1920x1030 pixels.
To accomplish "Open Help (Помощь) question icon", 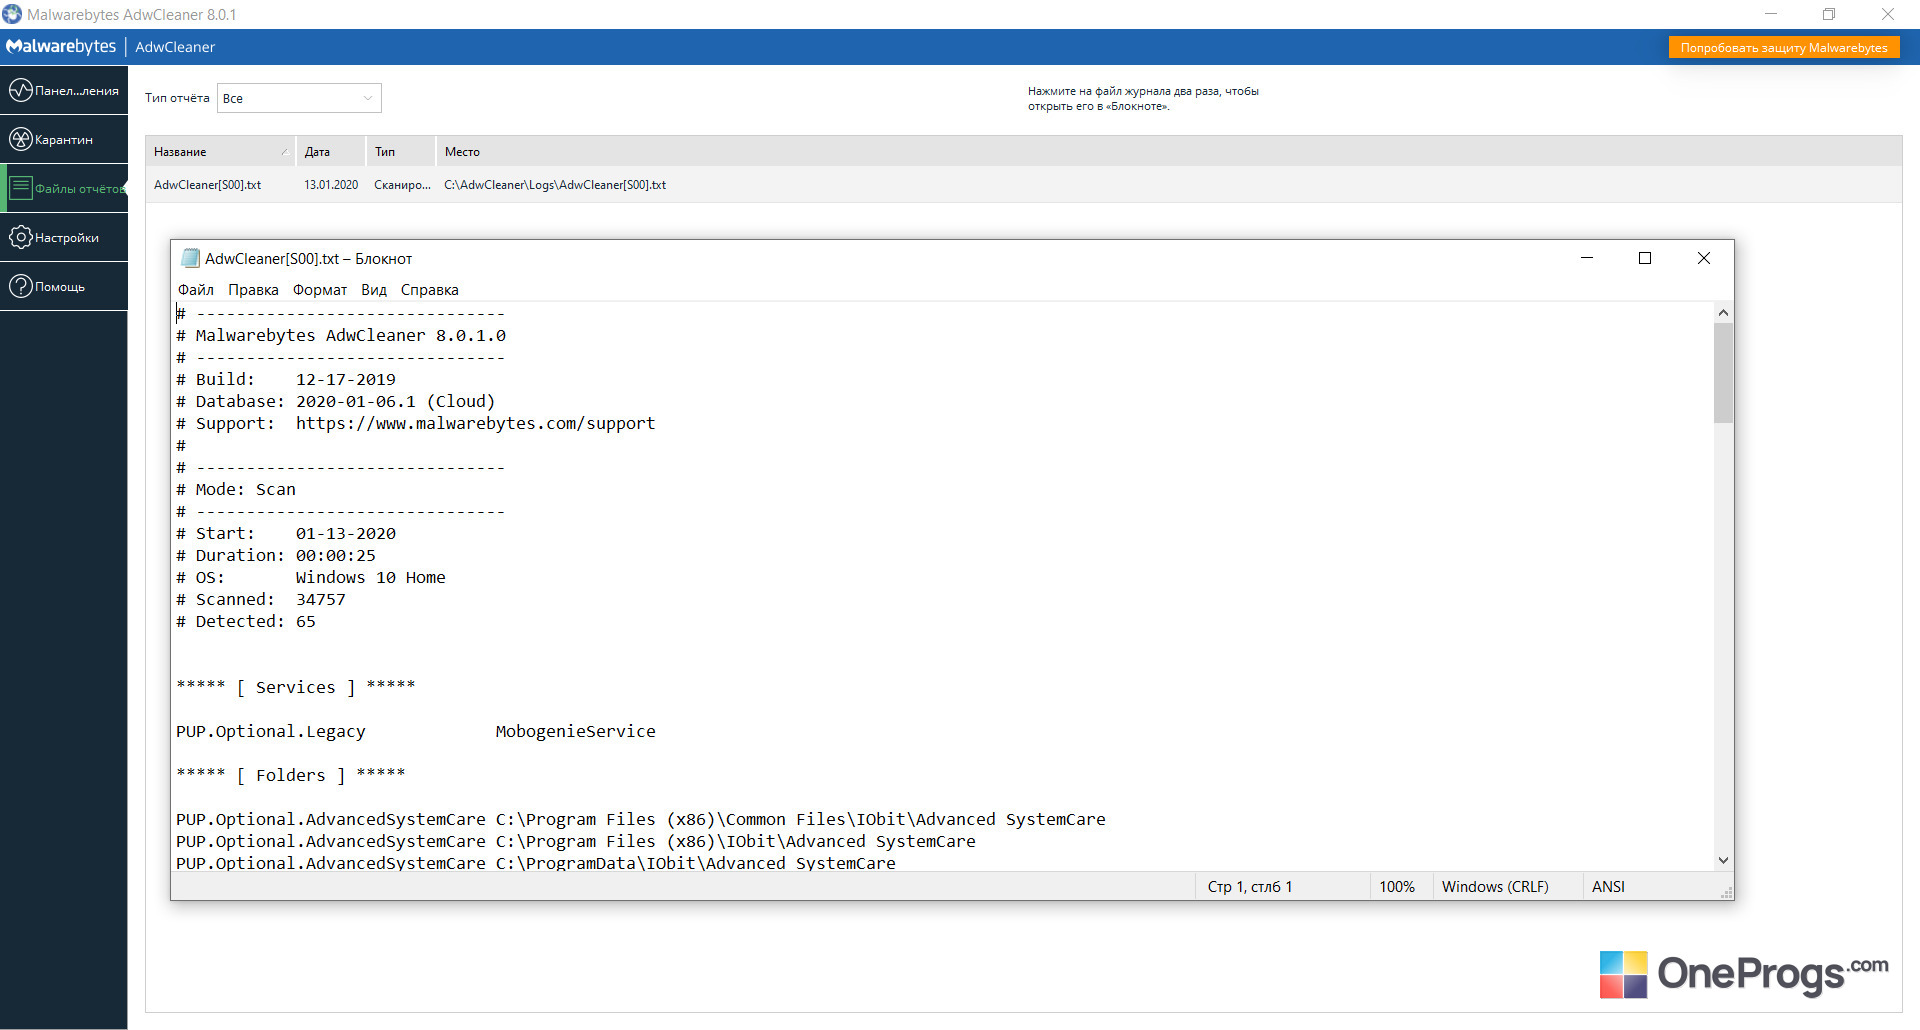I will tap(21, 286).
